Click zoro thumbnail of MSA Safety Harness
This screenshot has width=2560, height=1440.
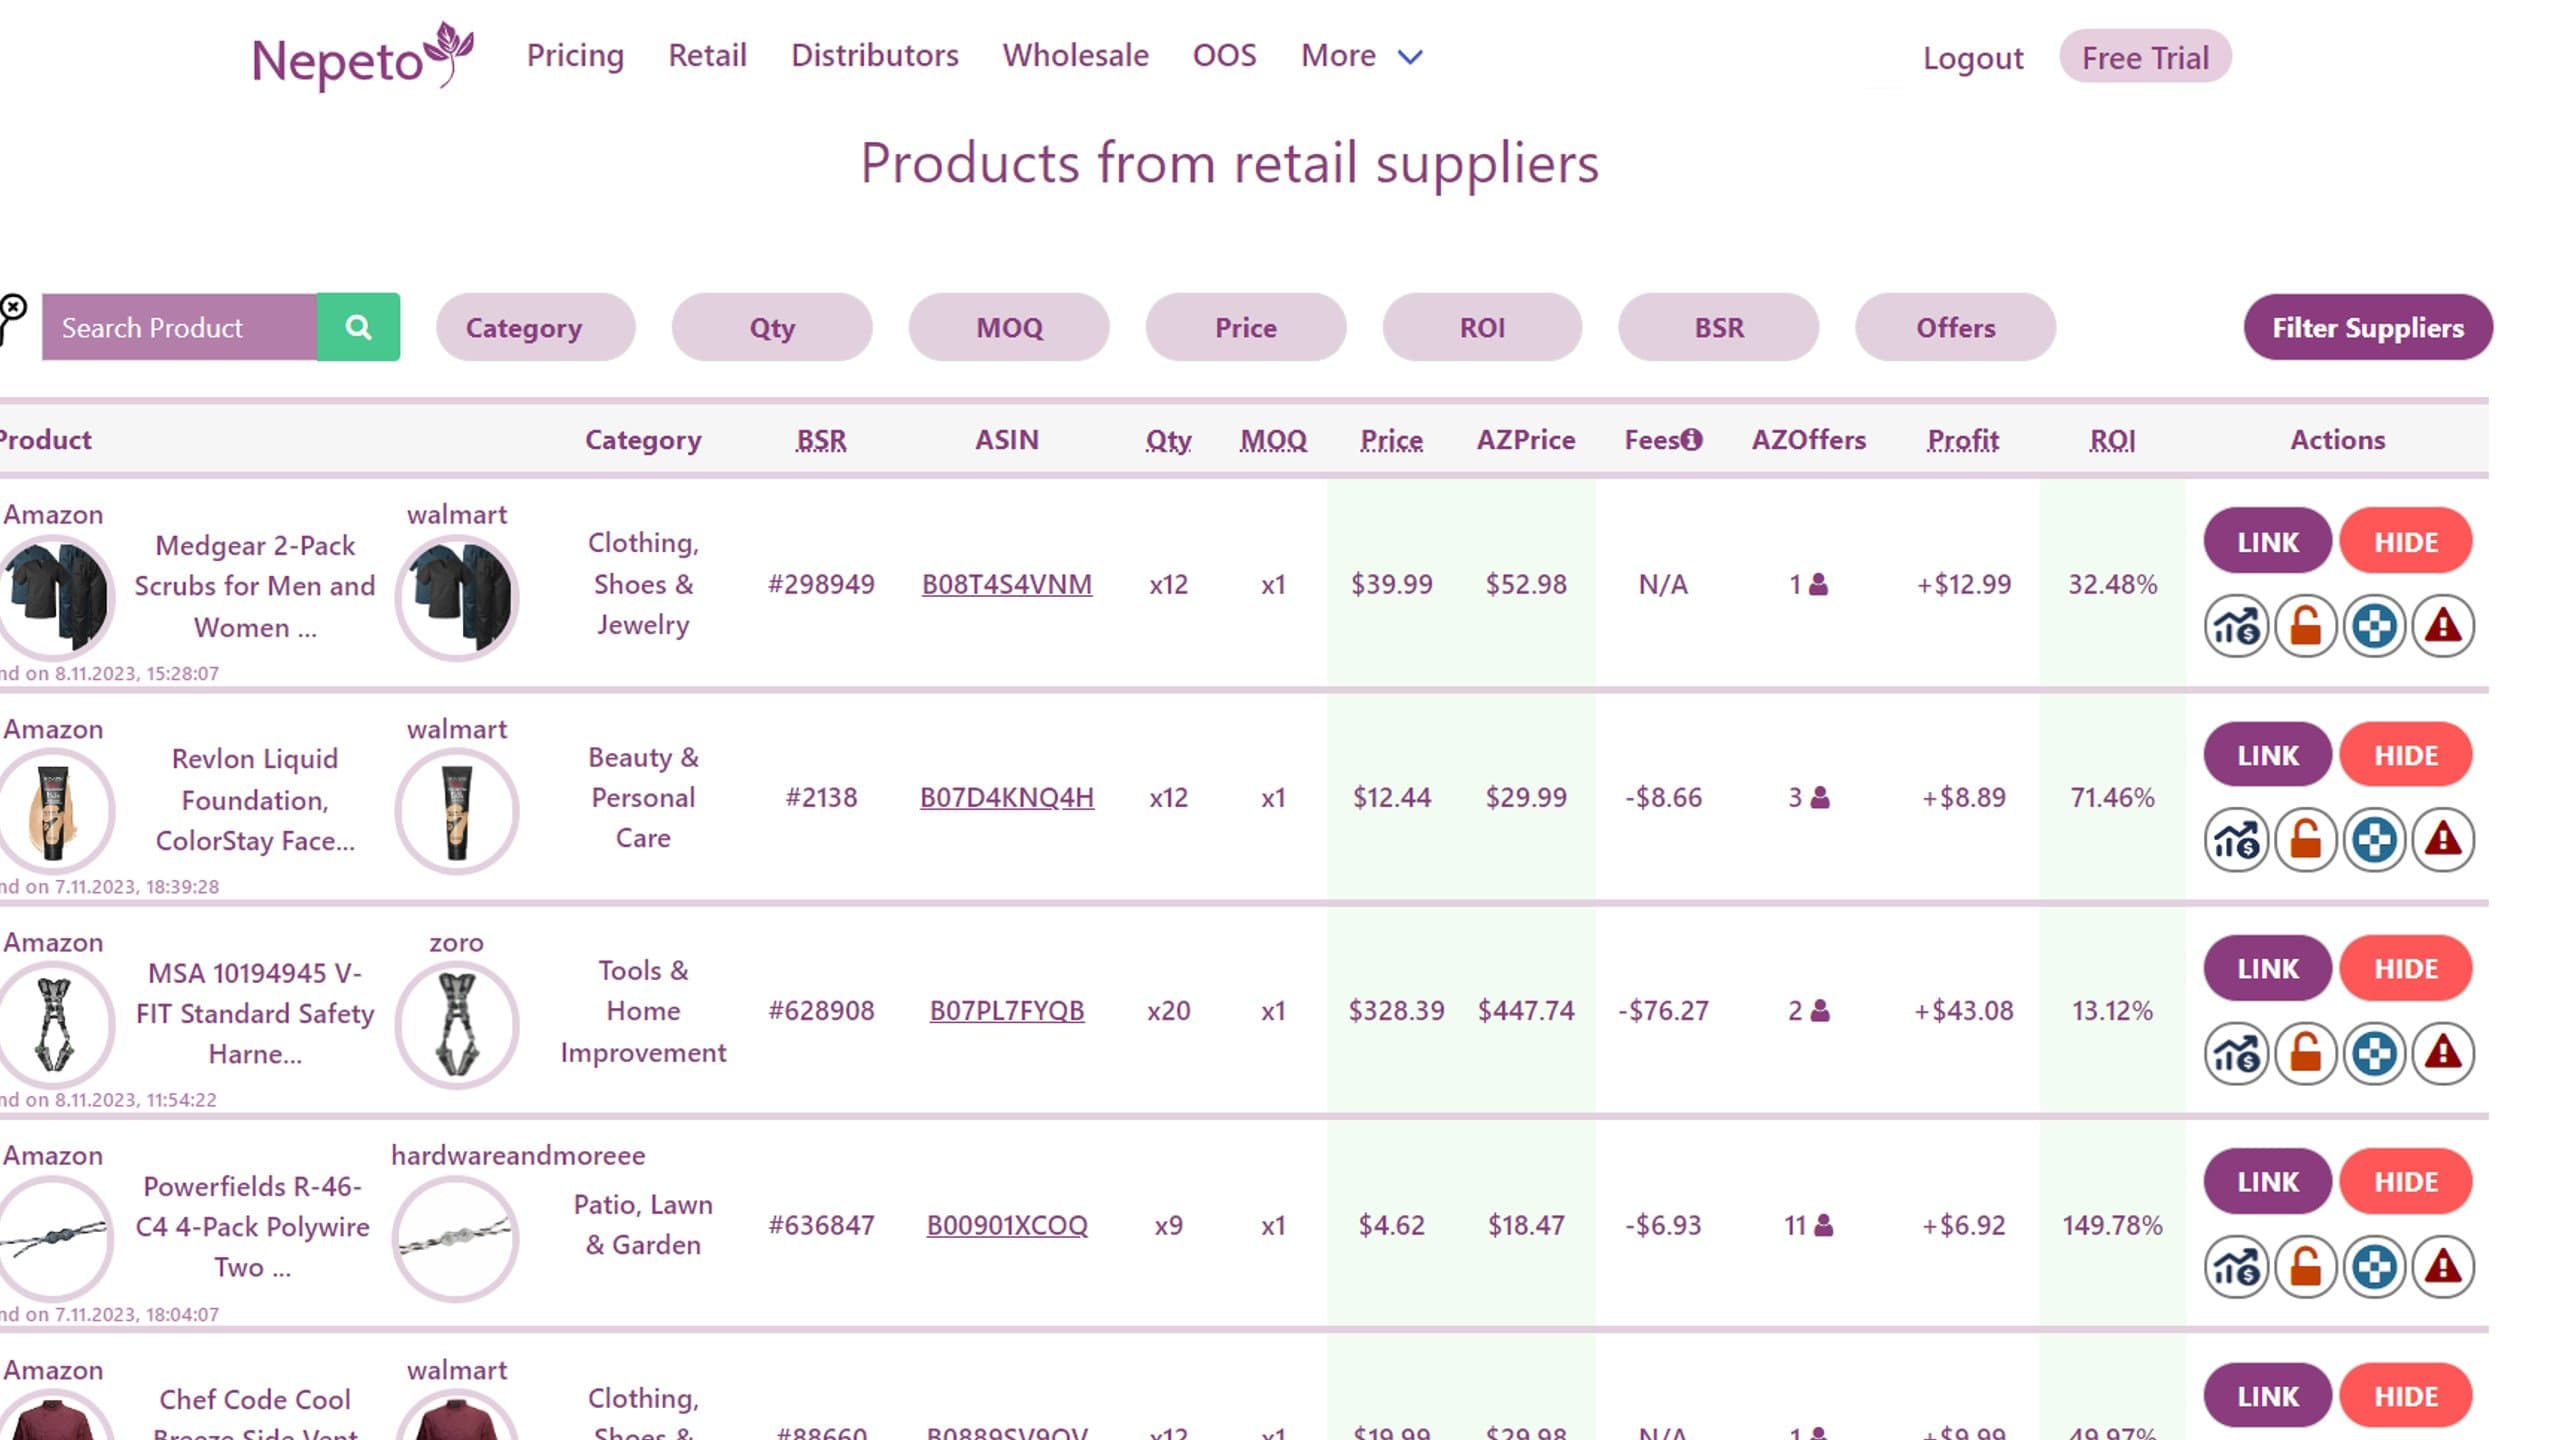(x=457, y=1025)
